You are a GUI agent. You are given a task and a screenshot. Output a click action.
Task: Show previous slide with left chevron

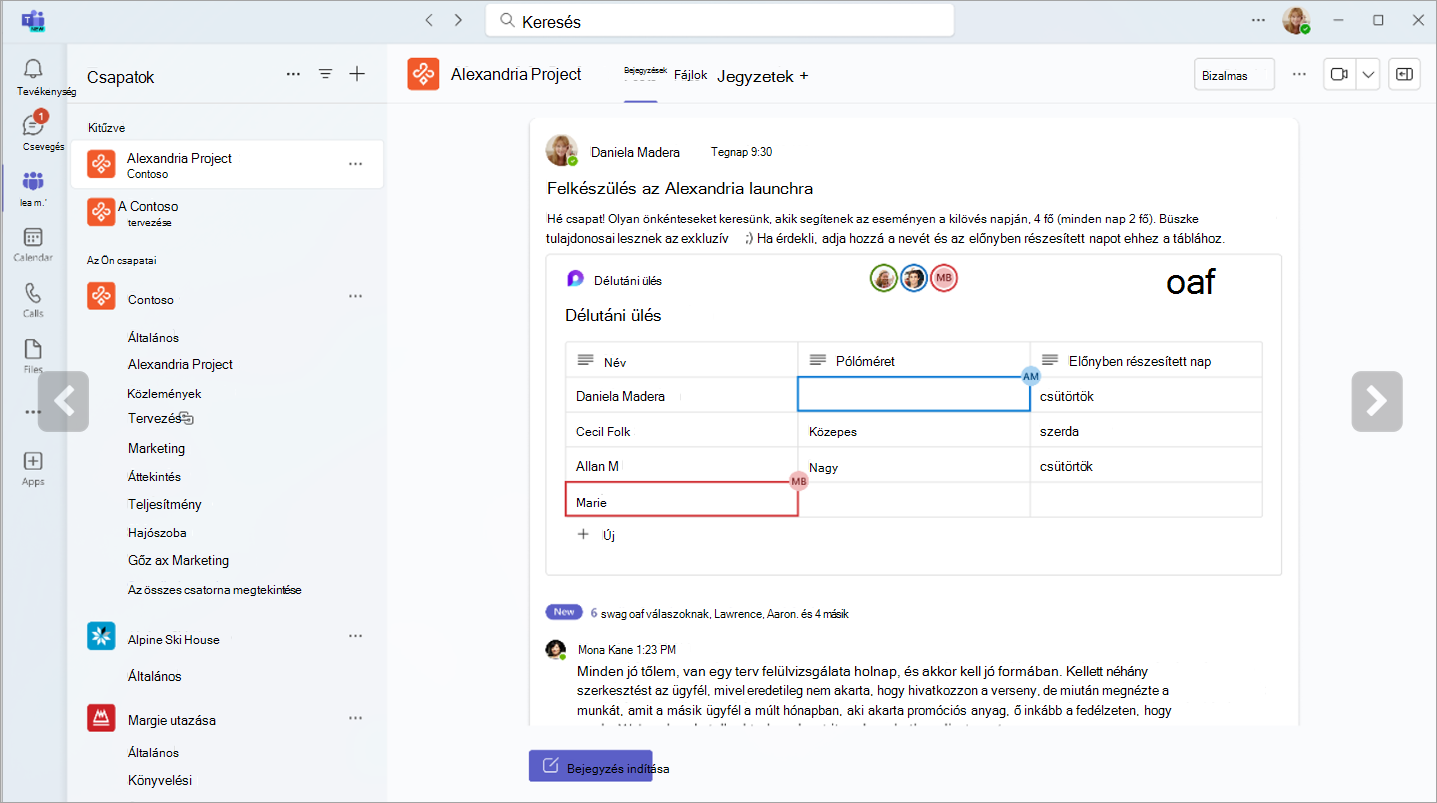click(64, 401)
